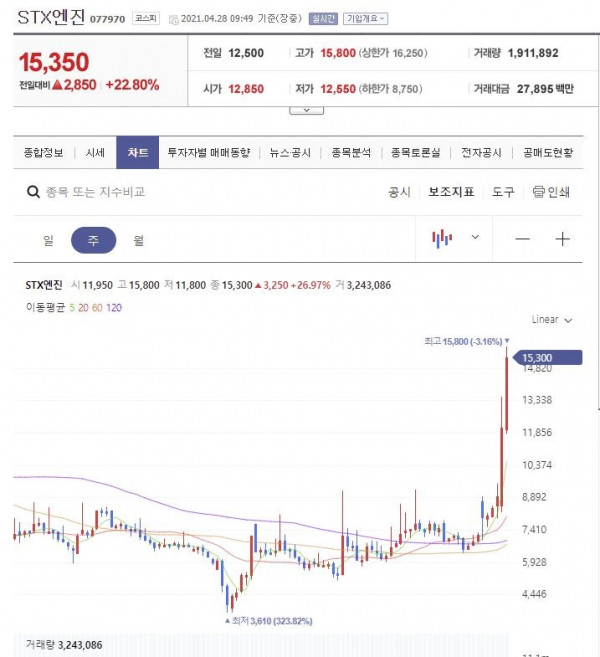Screen dimensions: 600x657
Task: Zoom out chart with minus icon
Action: pyautogui.click(x=522, y=239)
